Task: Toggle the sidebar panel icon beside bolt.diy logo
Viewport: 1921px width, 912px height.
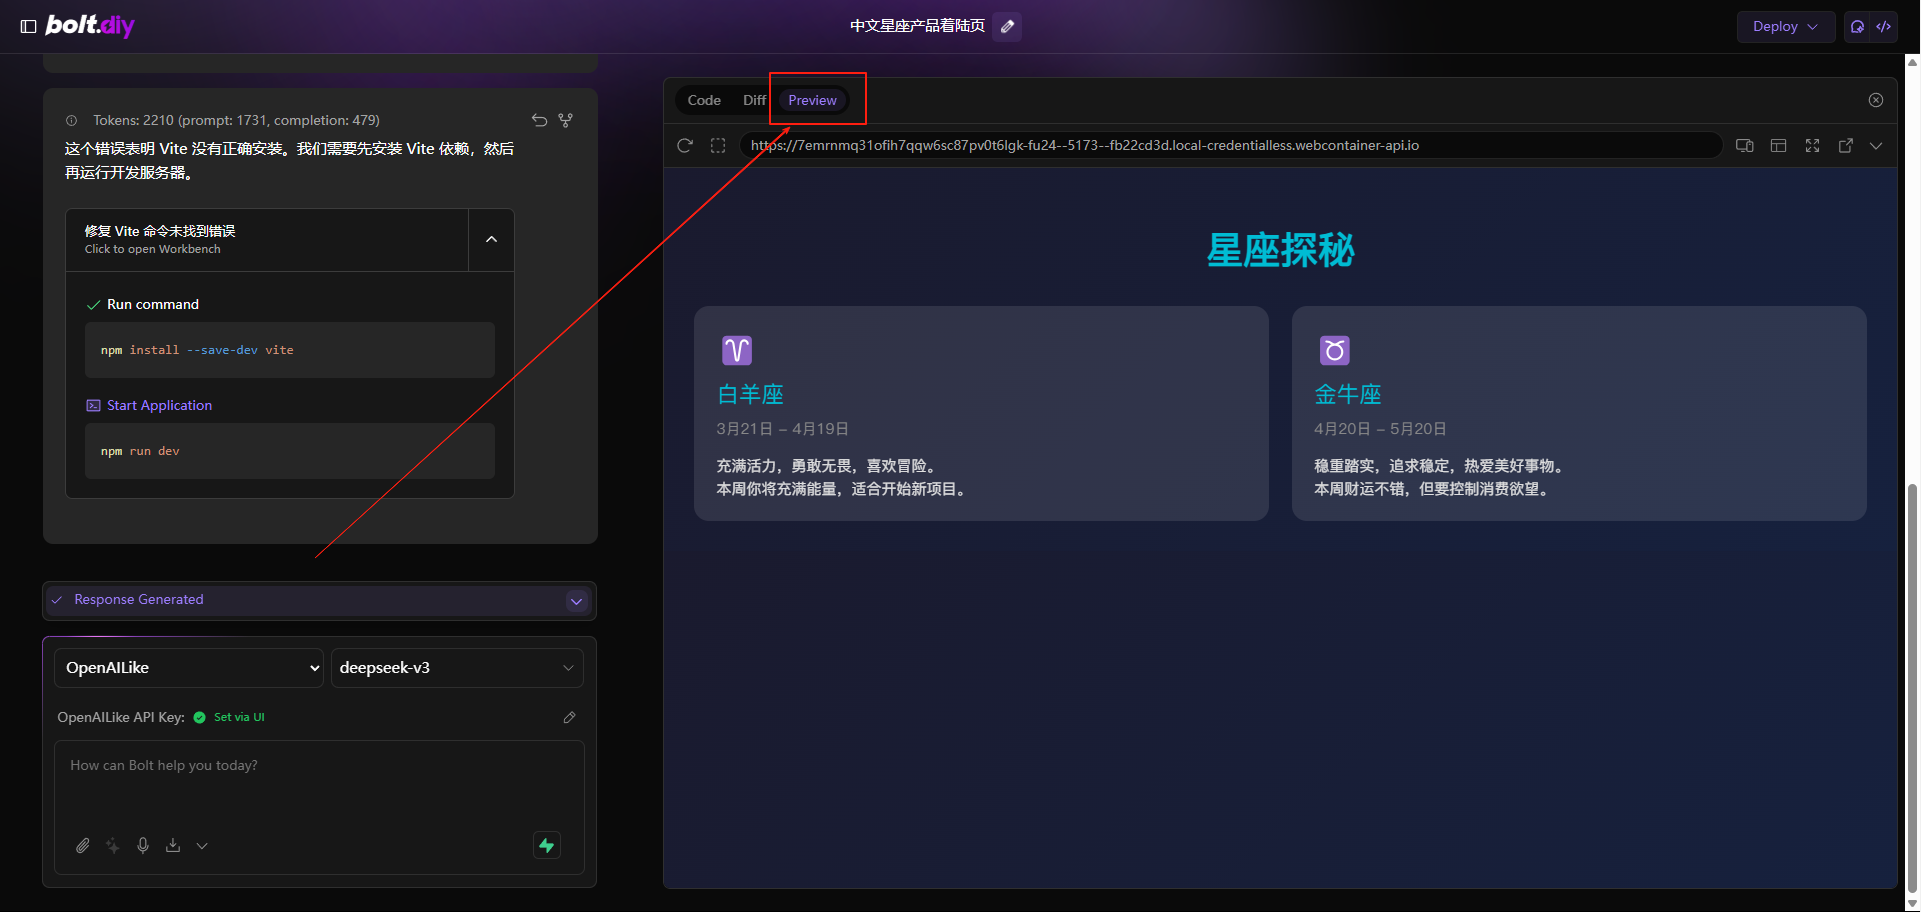Action: point(28,27)
